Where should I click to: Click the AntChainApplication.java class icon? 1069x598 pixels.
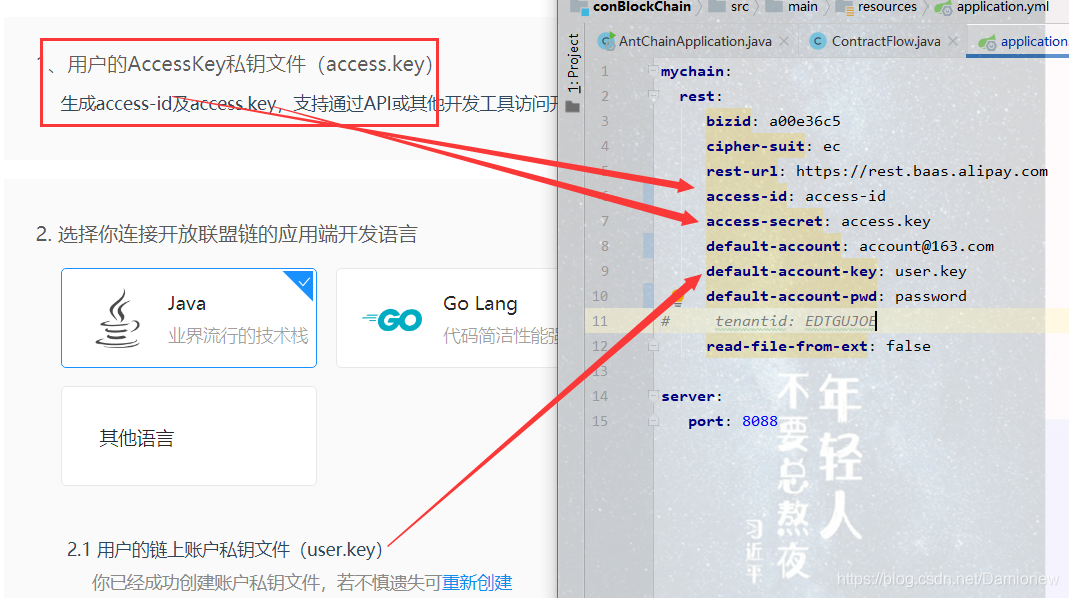click(x=606, y=42)
